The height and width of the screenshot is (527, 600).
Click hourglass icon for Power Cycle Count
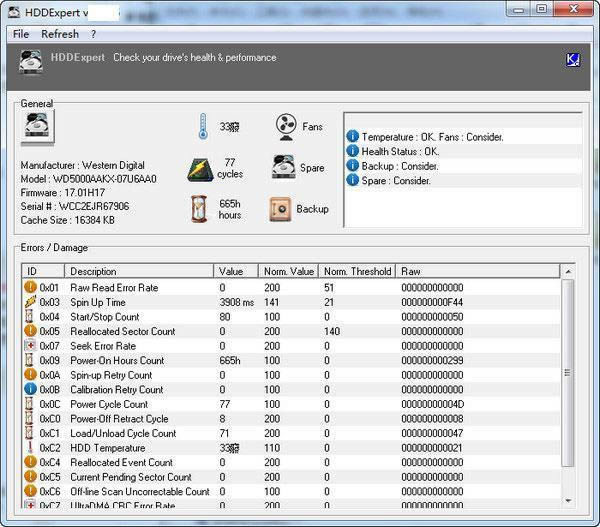(x=29, y=403)
